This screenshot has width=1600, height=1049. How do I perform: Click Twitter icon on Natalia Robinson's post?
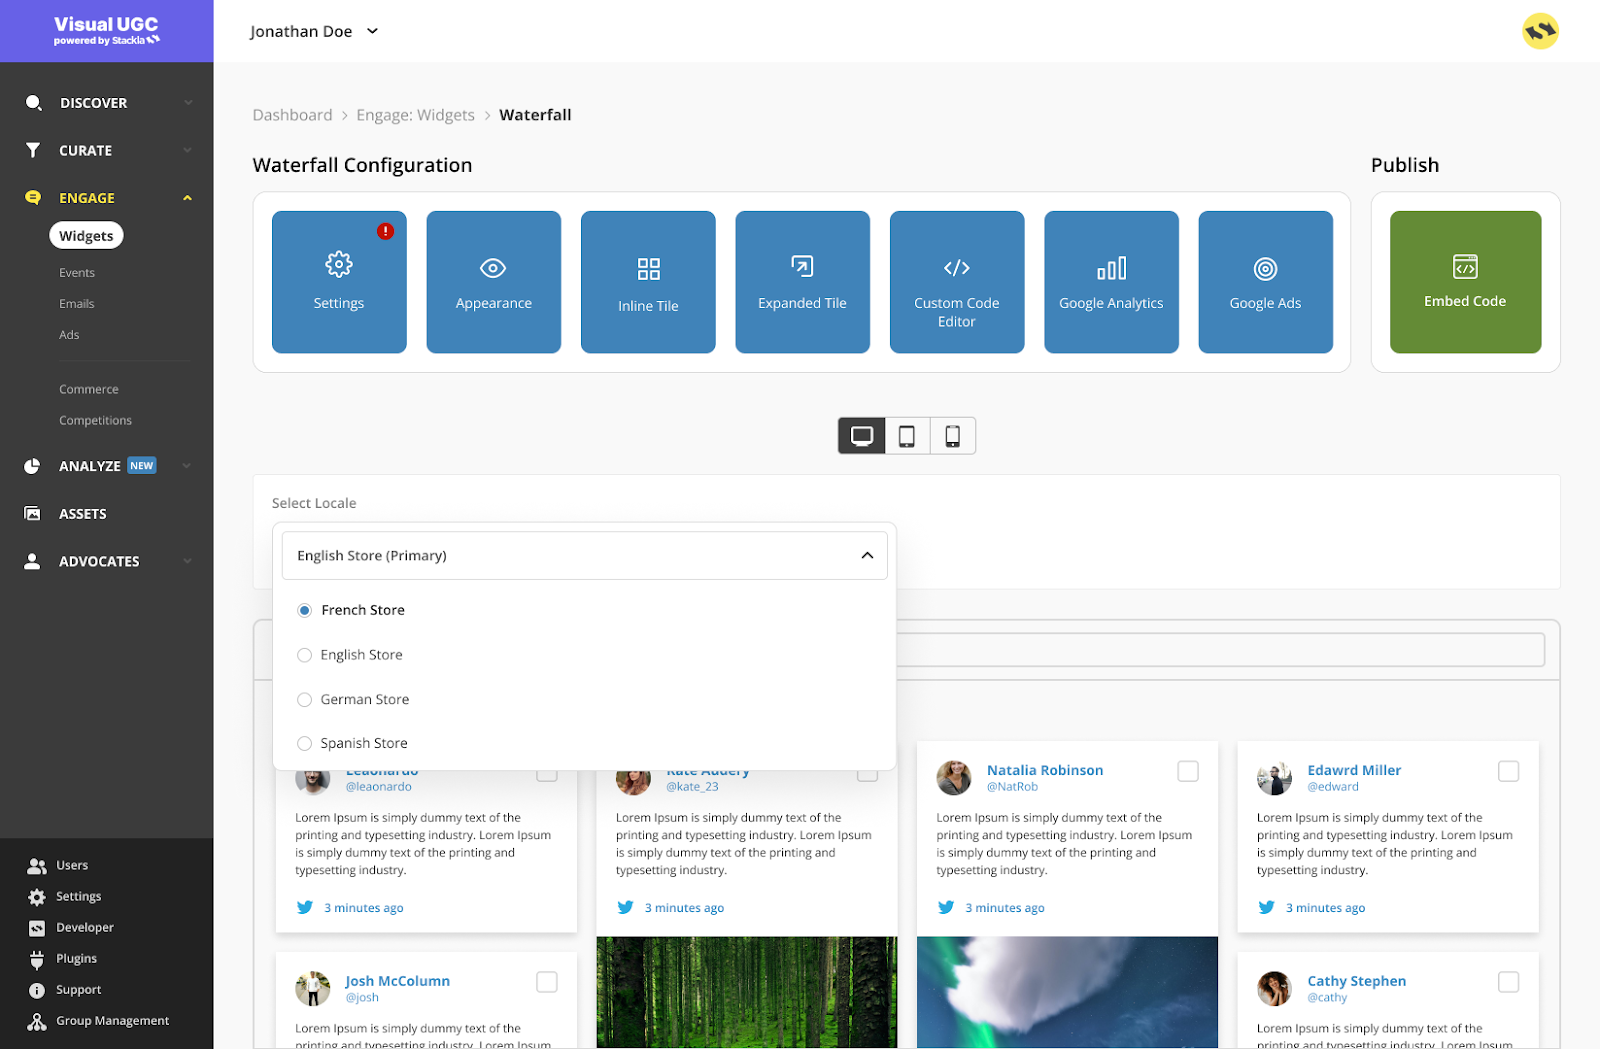(x=946, y=907)
